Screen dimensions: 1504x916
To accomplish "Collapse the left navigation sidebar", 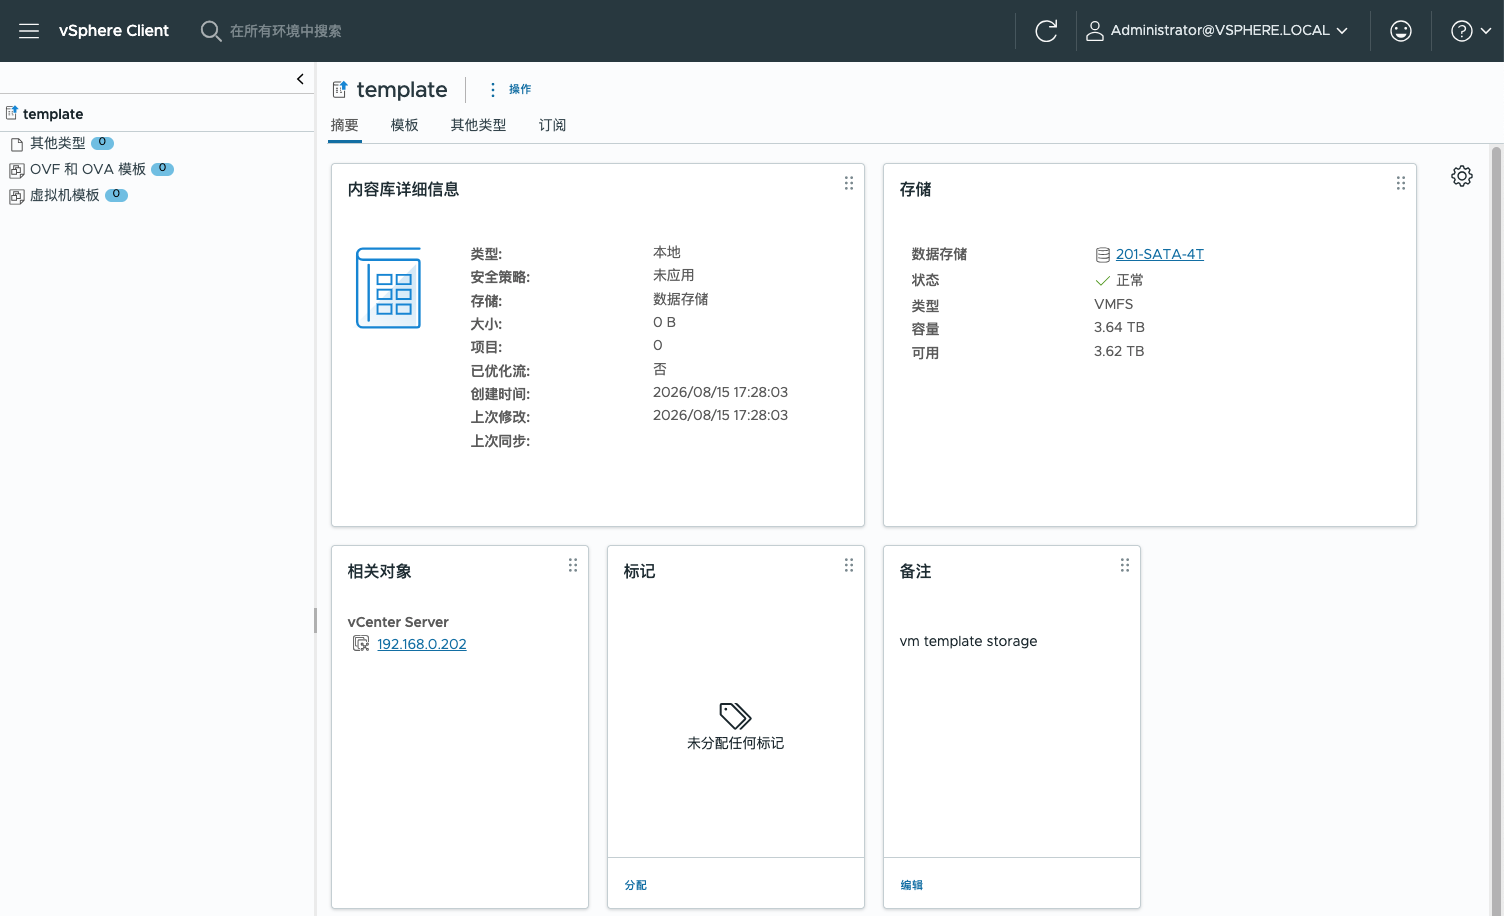I will (300, 79).
